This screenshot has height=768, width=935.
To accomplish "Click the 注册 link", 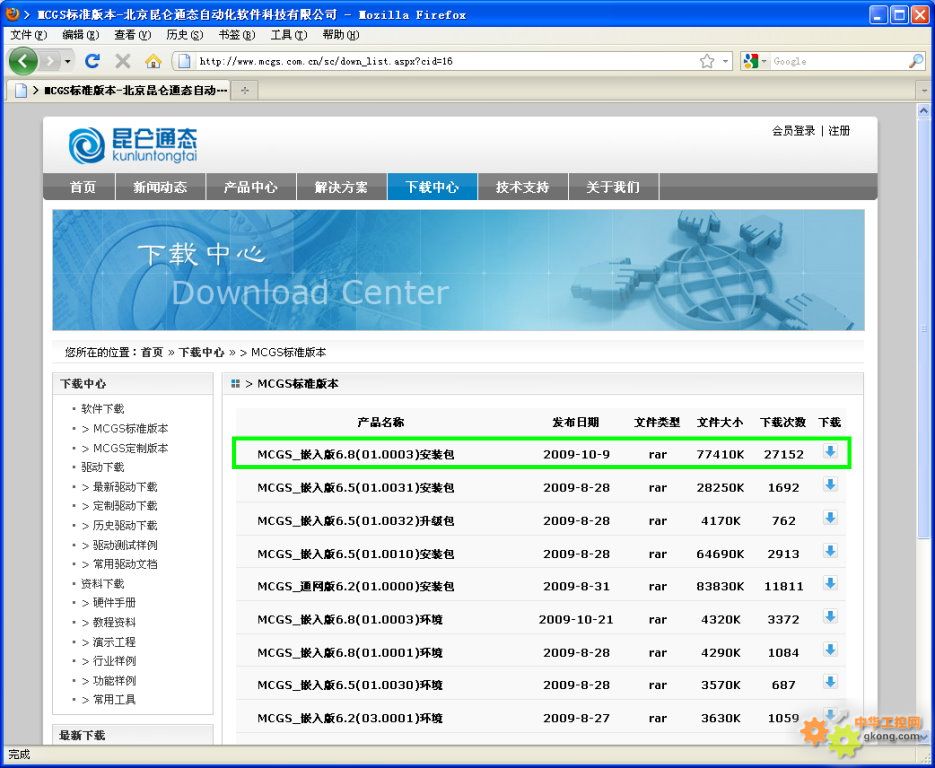I will coord(839,131).
